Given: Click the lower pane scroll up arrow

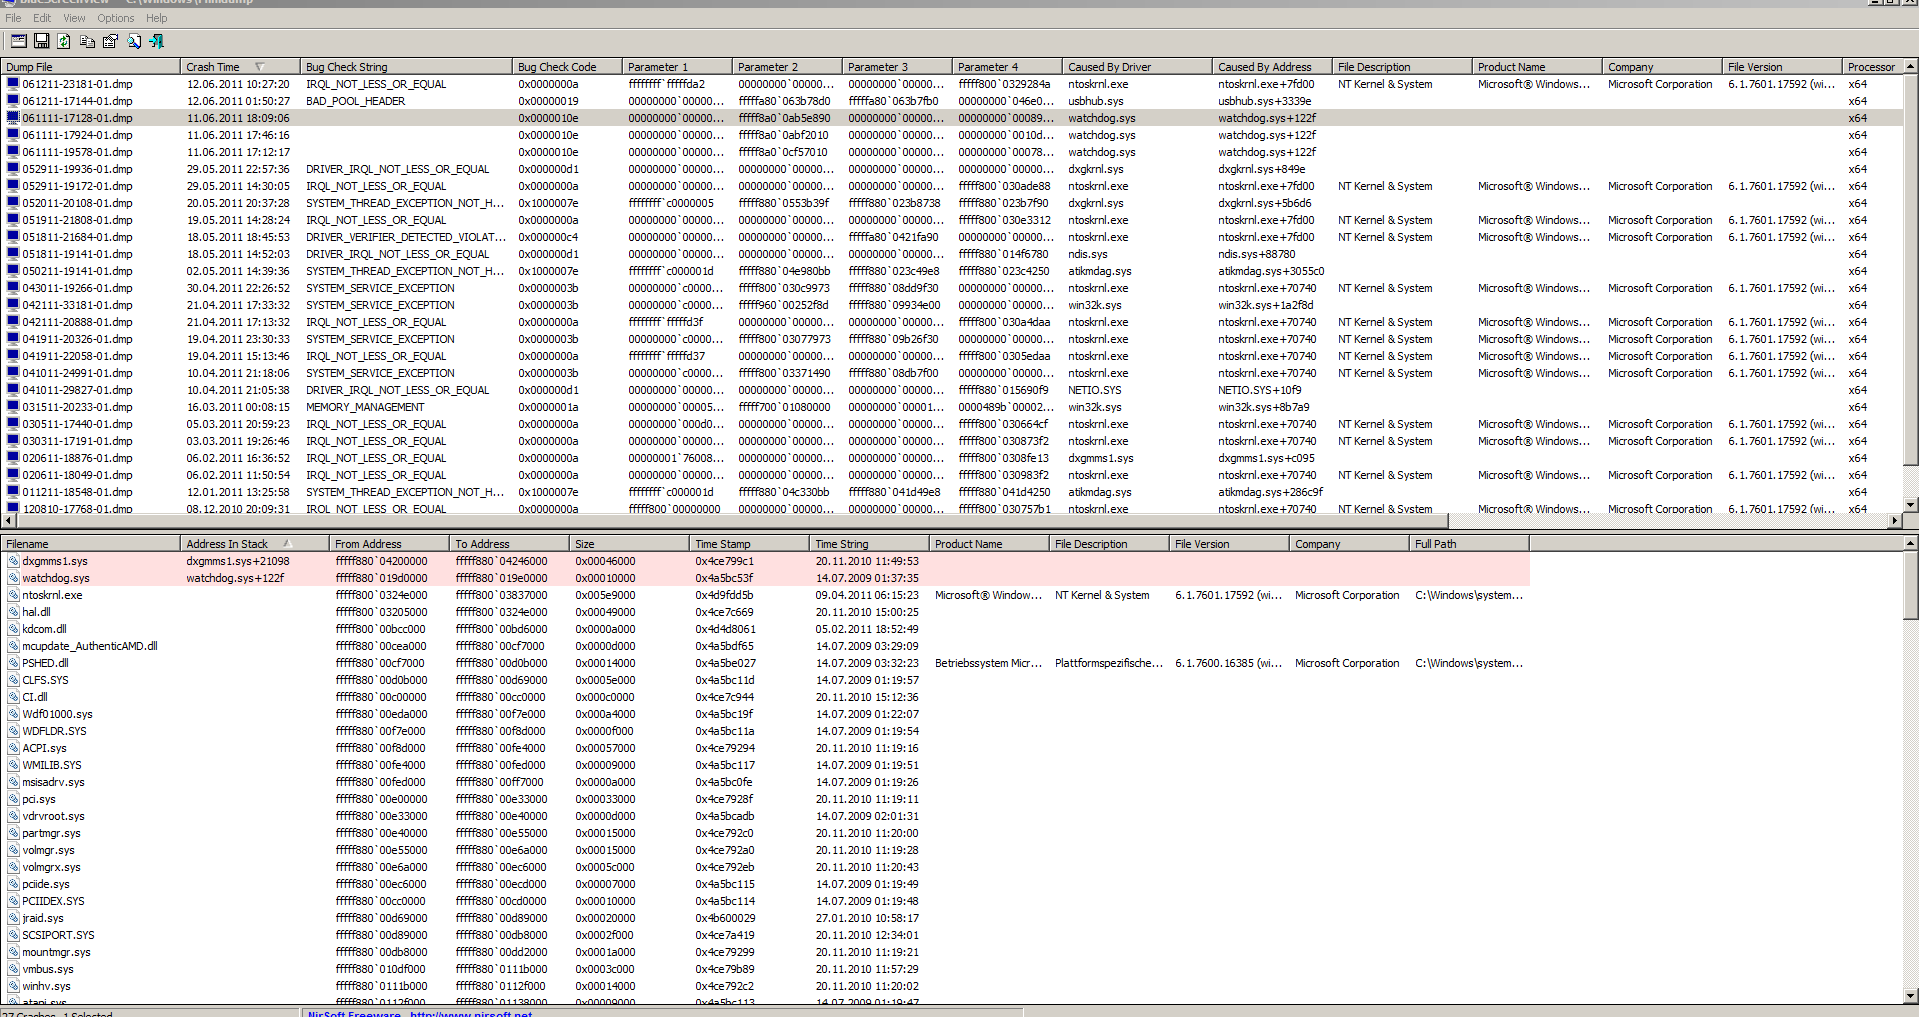Looking at the screenshot, I should pyautogui.click(x=1910, y=543).
